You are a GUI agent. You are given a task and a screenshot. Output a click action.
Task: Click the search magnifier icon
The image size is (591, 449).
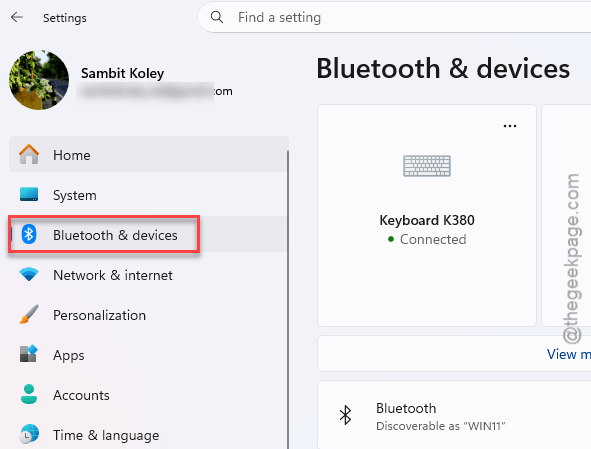tap(217, 17)
